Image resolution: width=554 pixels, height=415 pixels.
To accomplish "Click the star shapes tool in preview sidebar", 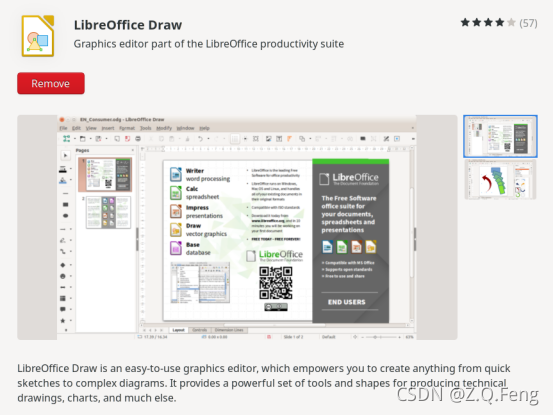I will (x=63, y=321).
